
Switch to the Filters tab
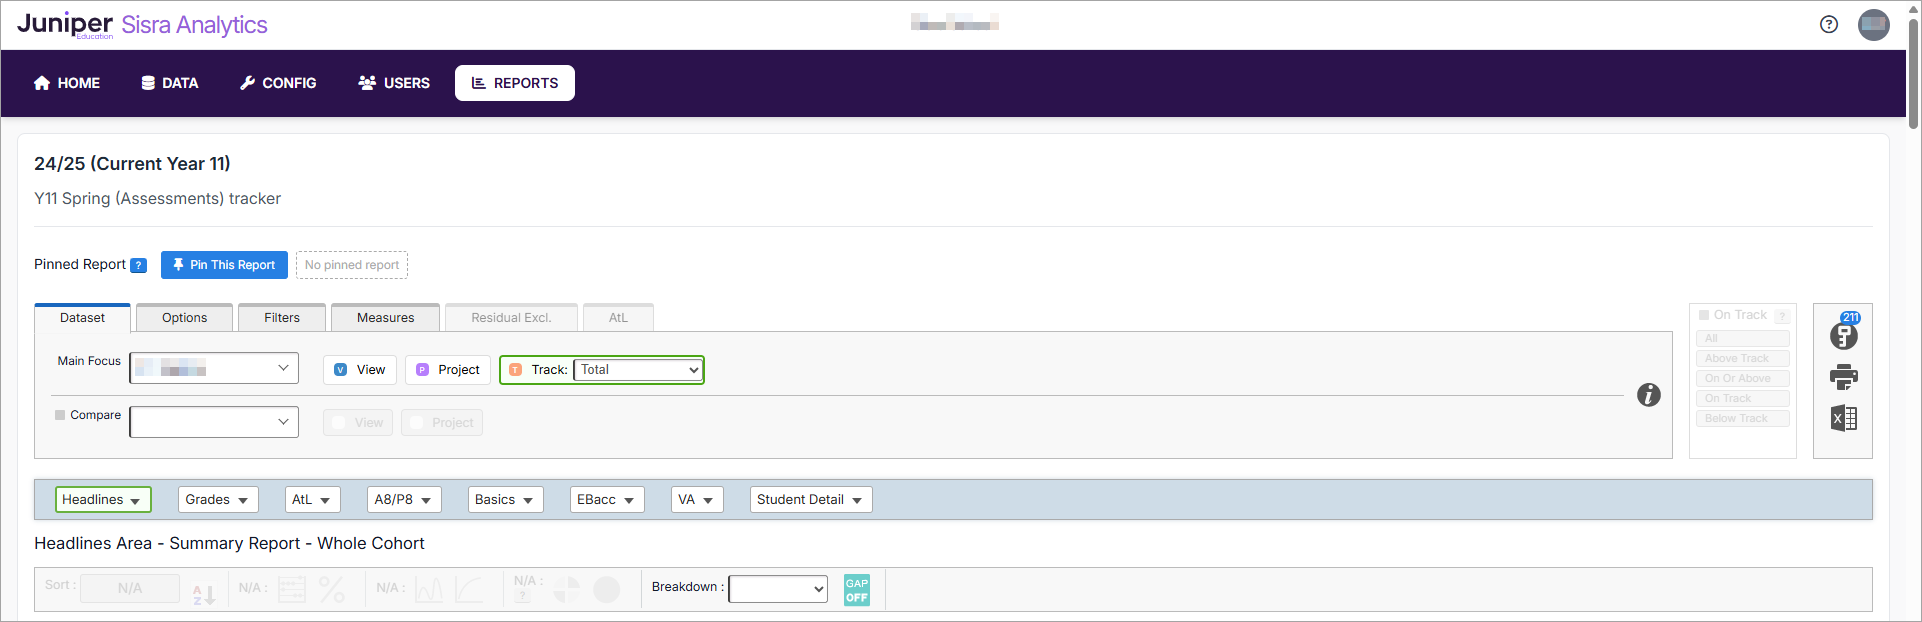(281, 318)
